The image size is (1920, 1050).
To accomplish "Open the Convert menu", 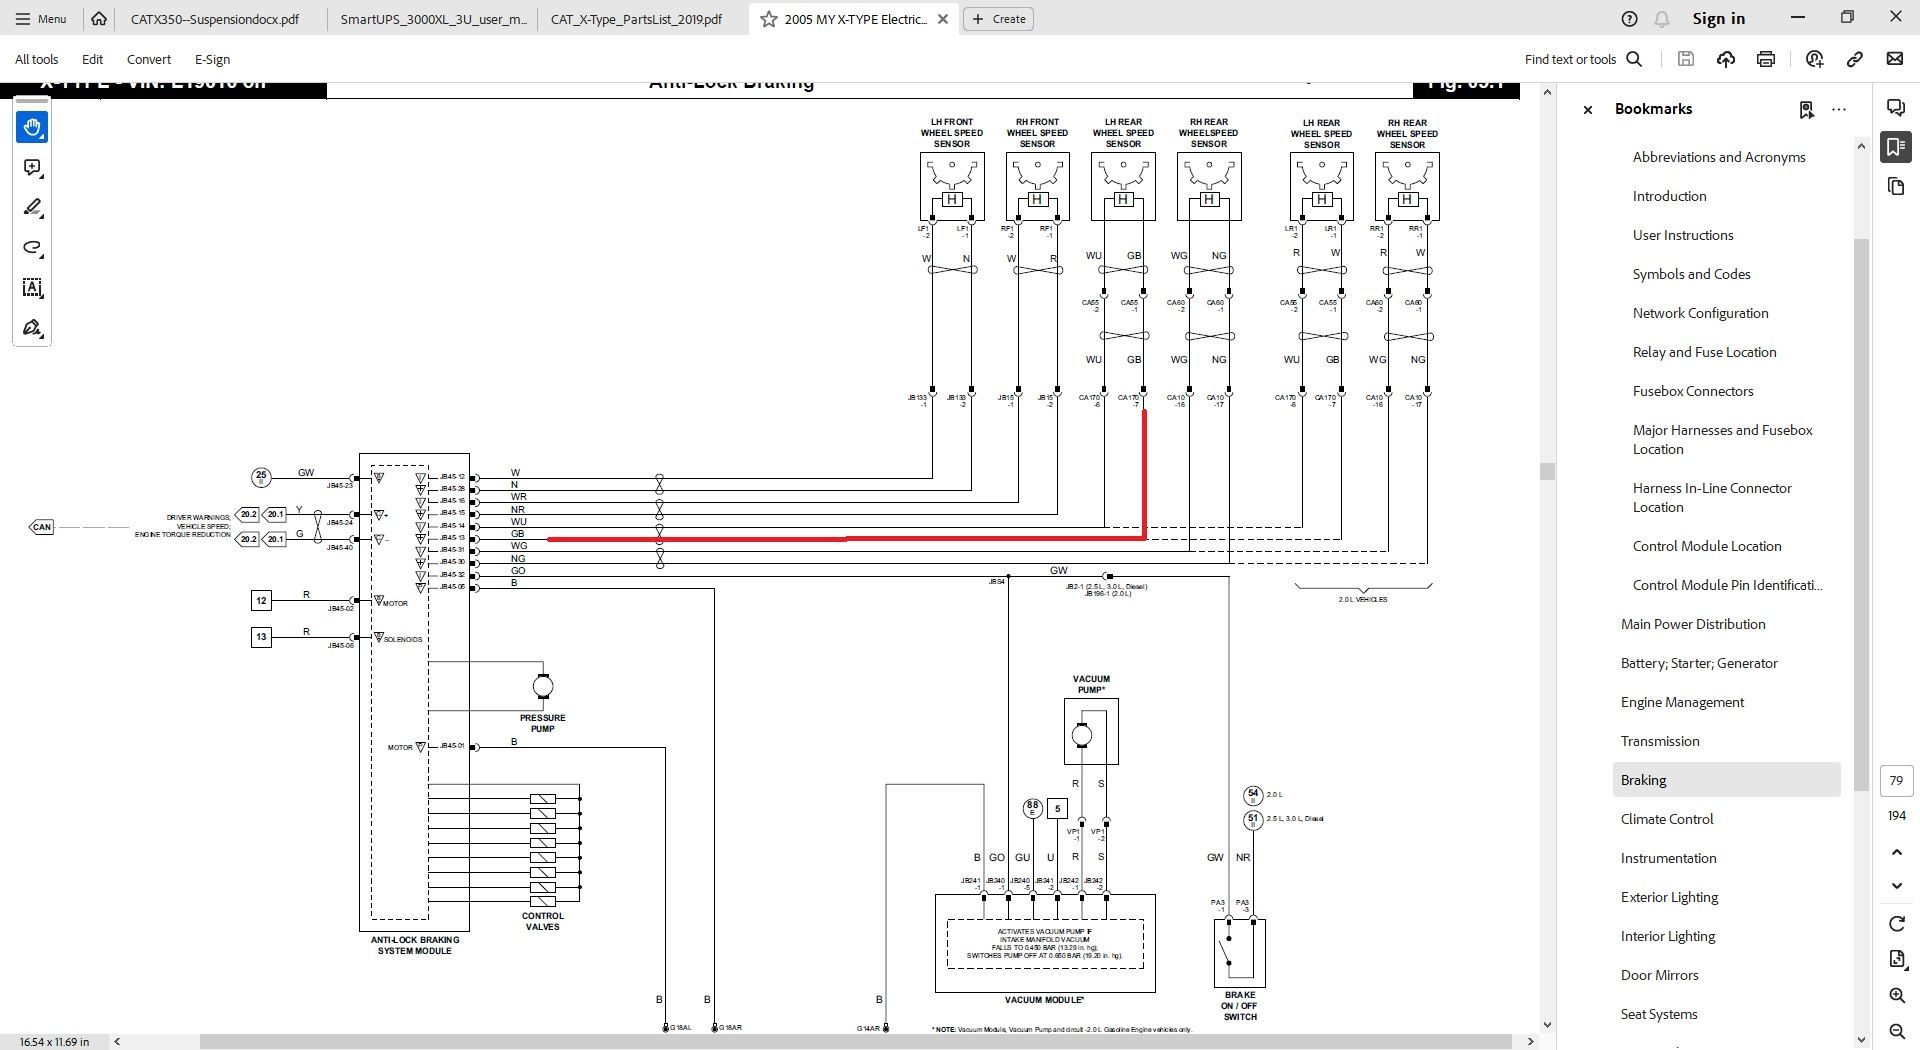I will 148,59.
